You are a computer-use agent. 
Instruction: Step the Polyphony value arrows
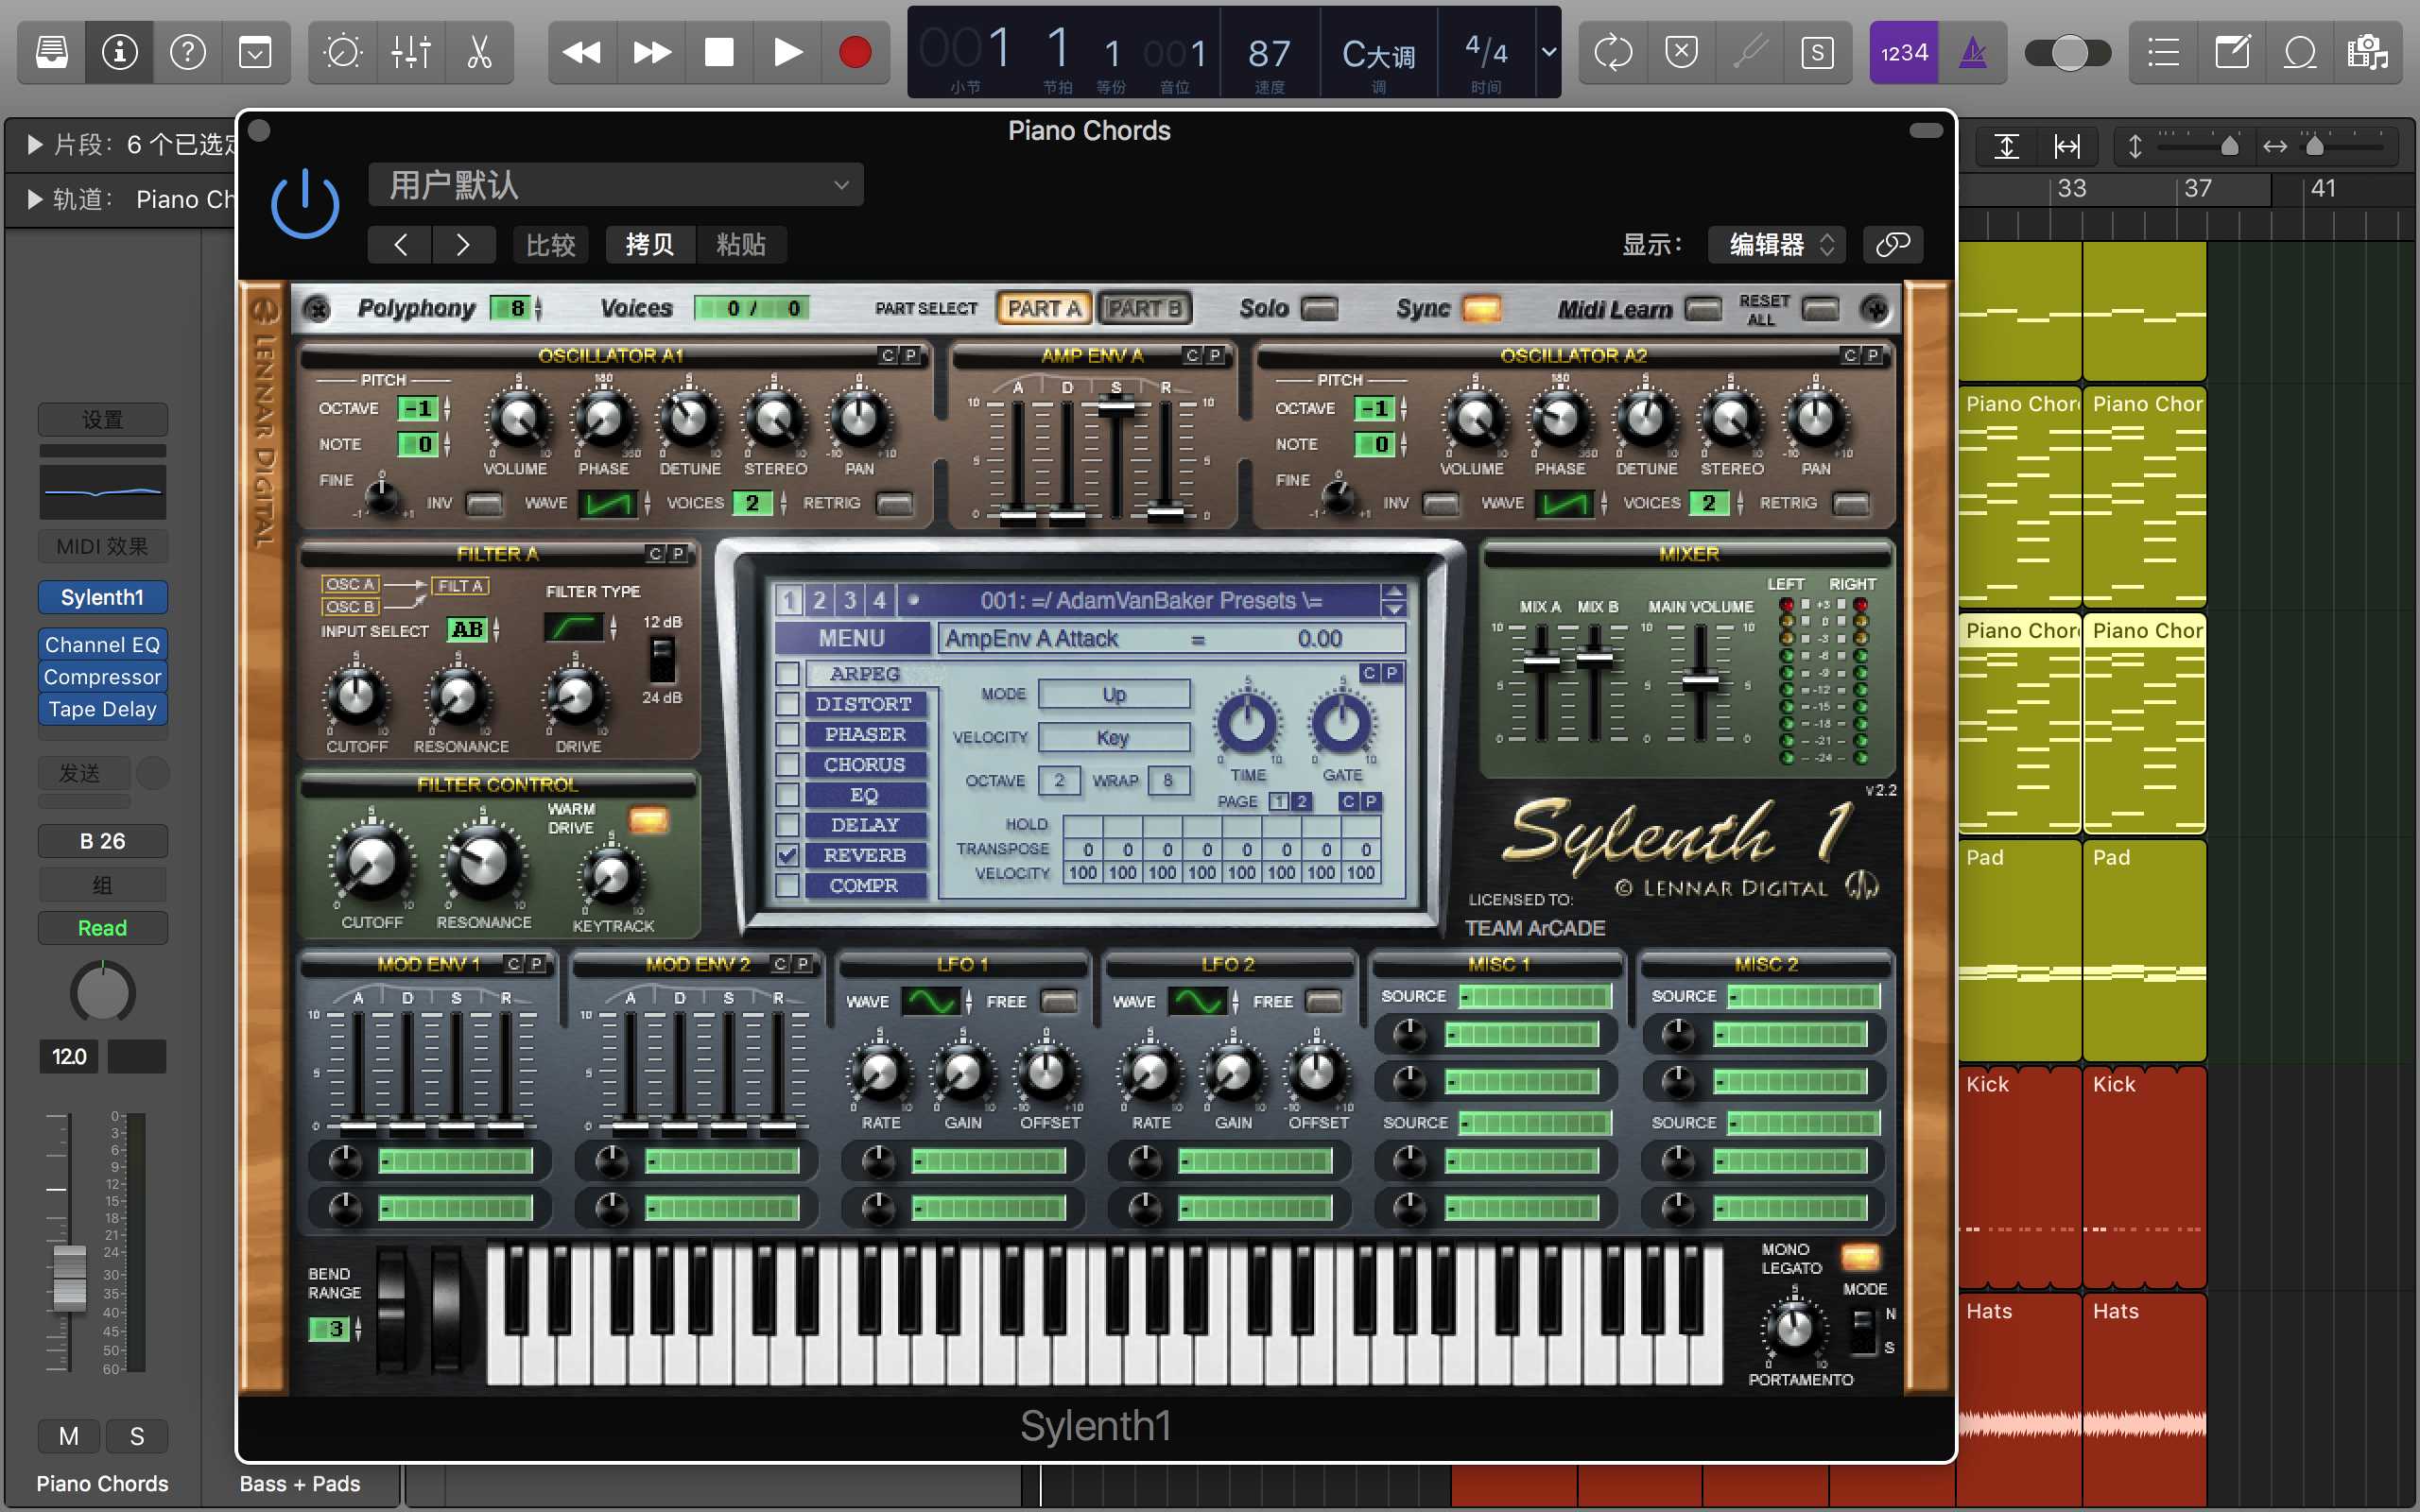coord(538,309)
